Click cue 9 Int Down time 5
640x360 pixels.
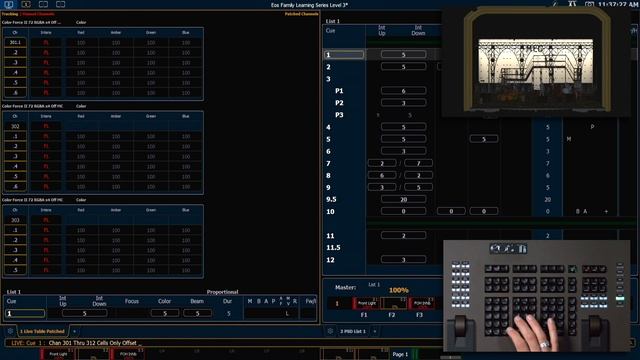point(418,187)
